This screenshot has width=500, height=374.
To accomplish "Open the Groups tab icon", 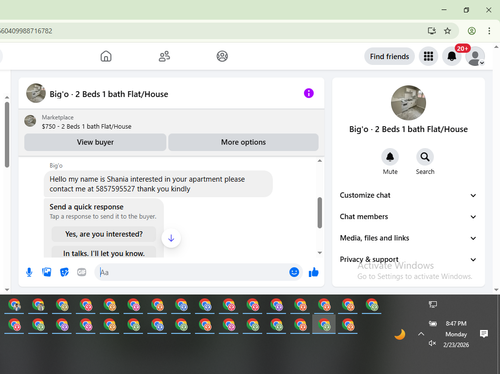I will click(222, 56).
